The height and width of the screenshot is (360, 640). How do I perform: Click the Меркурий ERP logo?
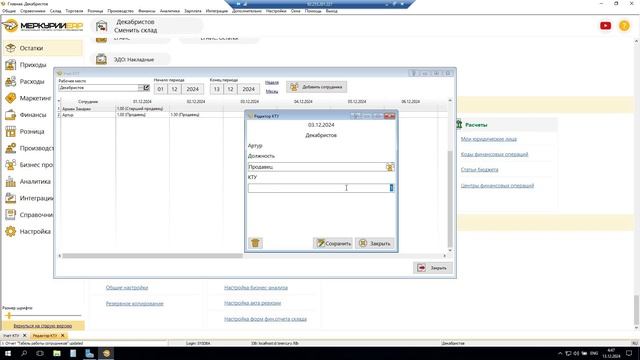pyautogui.click(x=42, y=26)
